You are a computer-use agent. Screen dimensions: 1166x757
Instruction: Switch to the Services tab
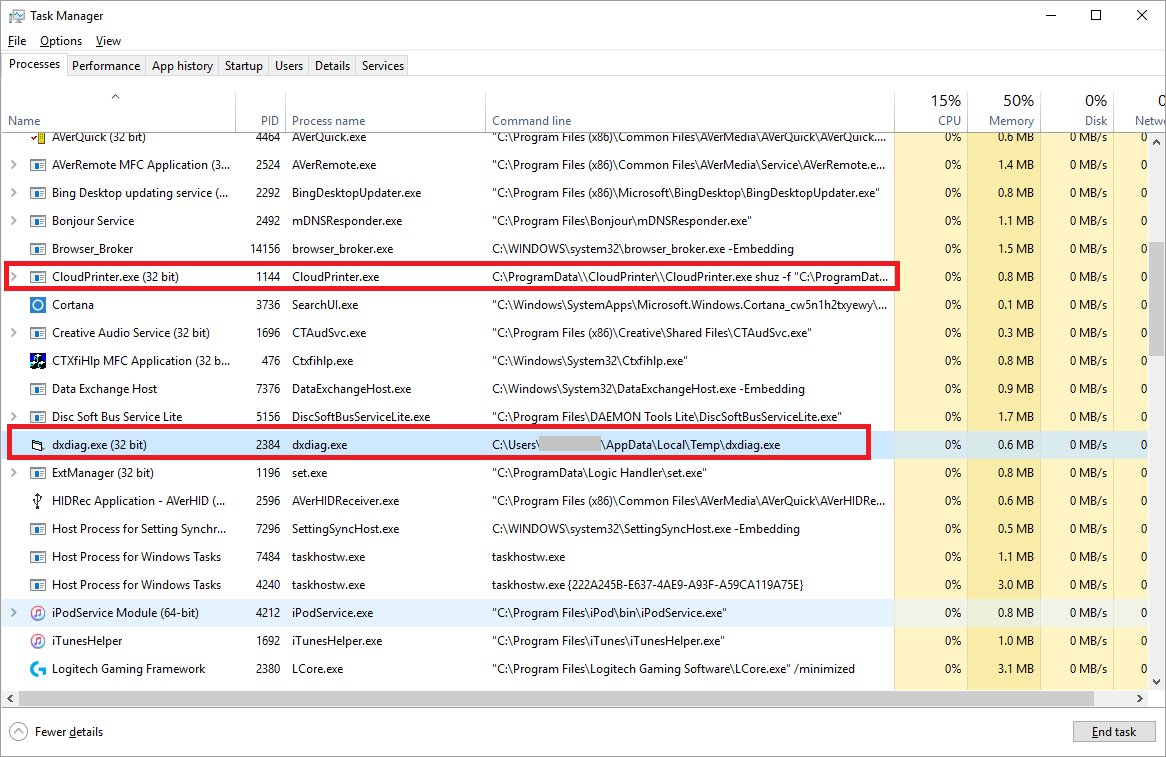tap(383, 65)
